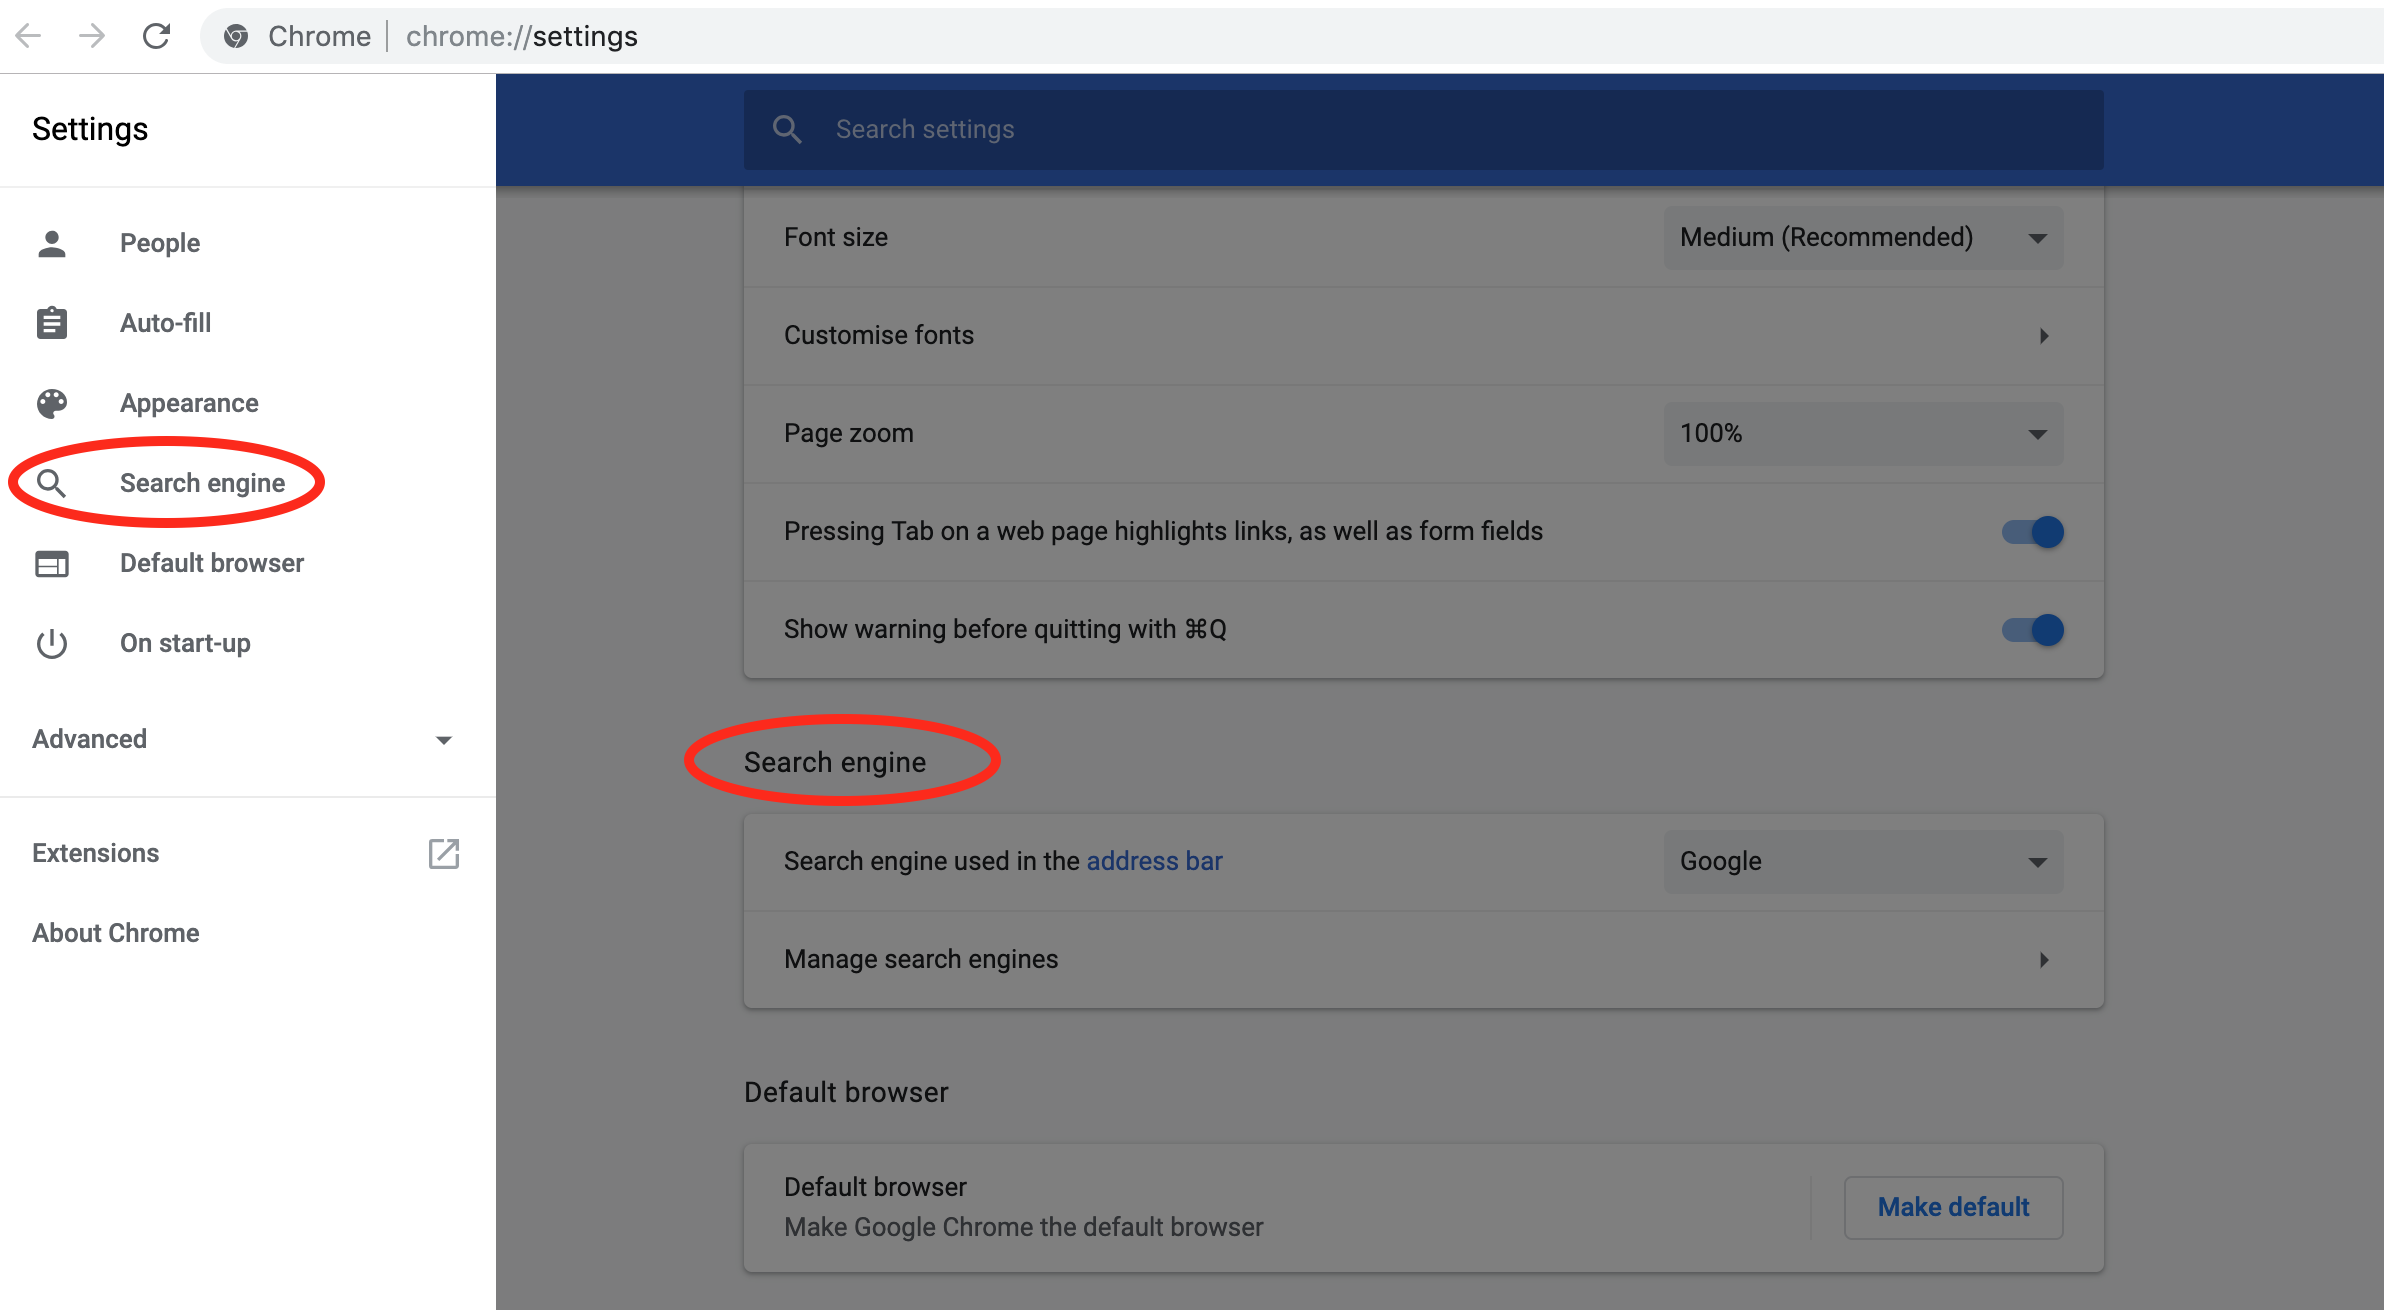
Task: Open the address bar help link
Action: (x=1154, y=861)
